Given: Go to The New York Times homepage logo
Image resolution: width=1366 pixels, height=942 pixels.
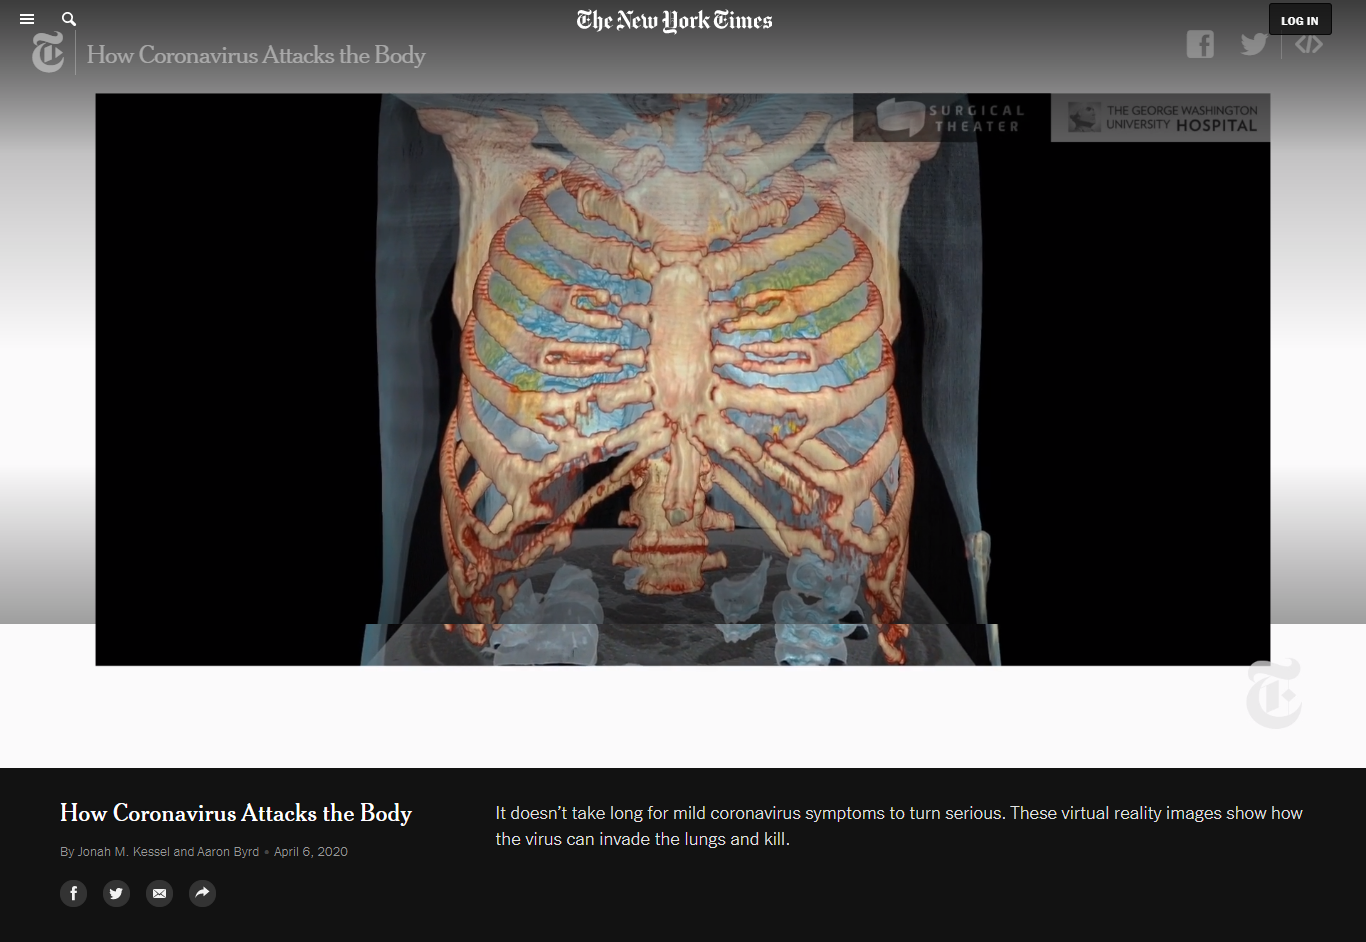Looking at the screenshot, I should [675, 20].
